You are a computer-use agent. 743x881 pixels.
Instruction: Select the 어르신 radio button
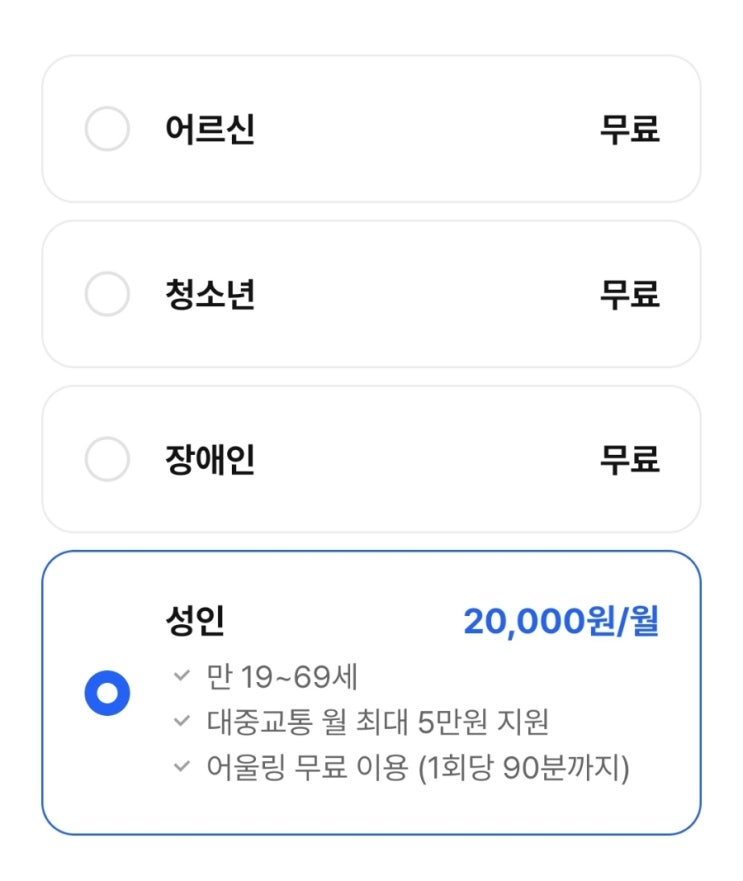click(x=107, y=129)
